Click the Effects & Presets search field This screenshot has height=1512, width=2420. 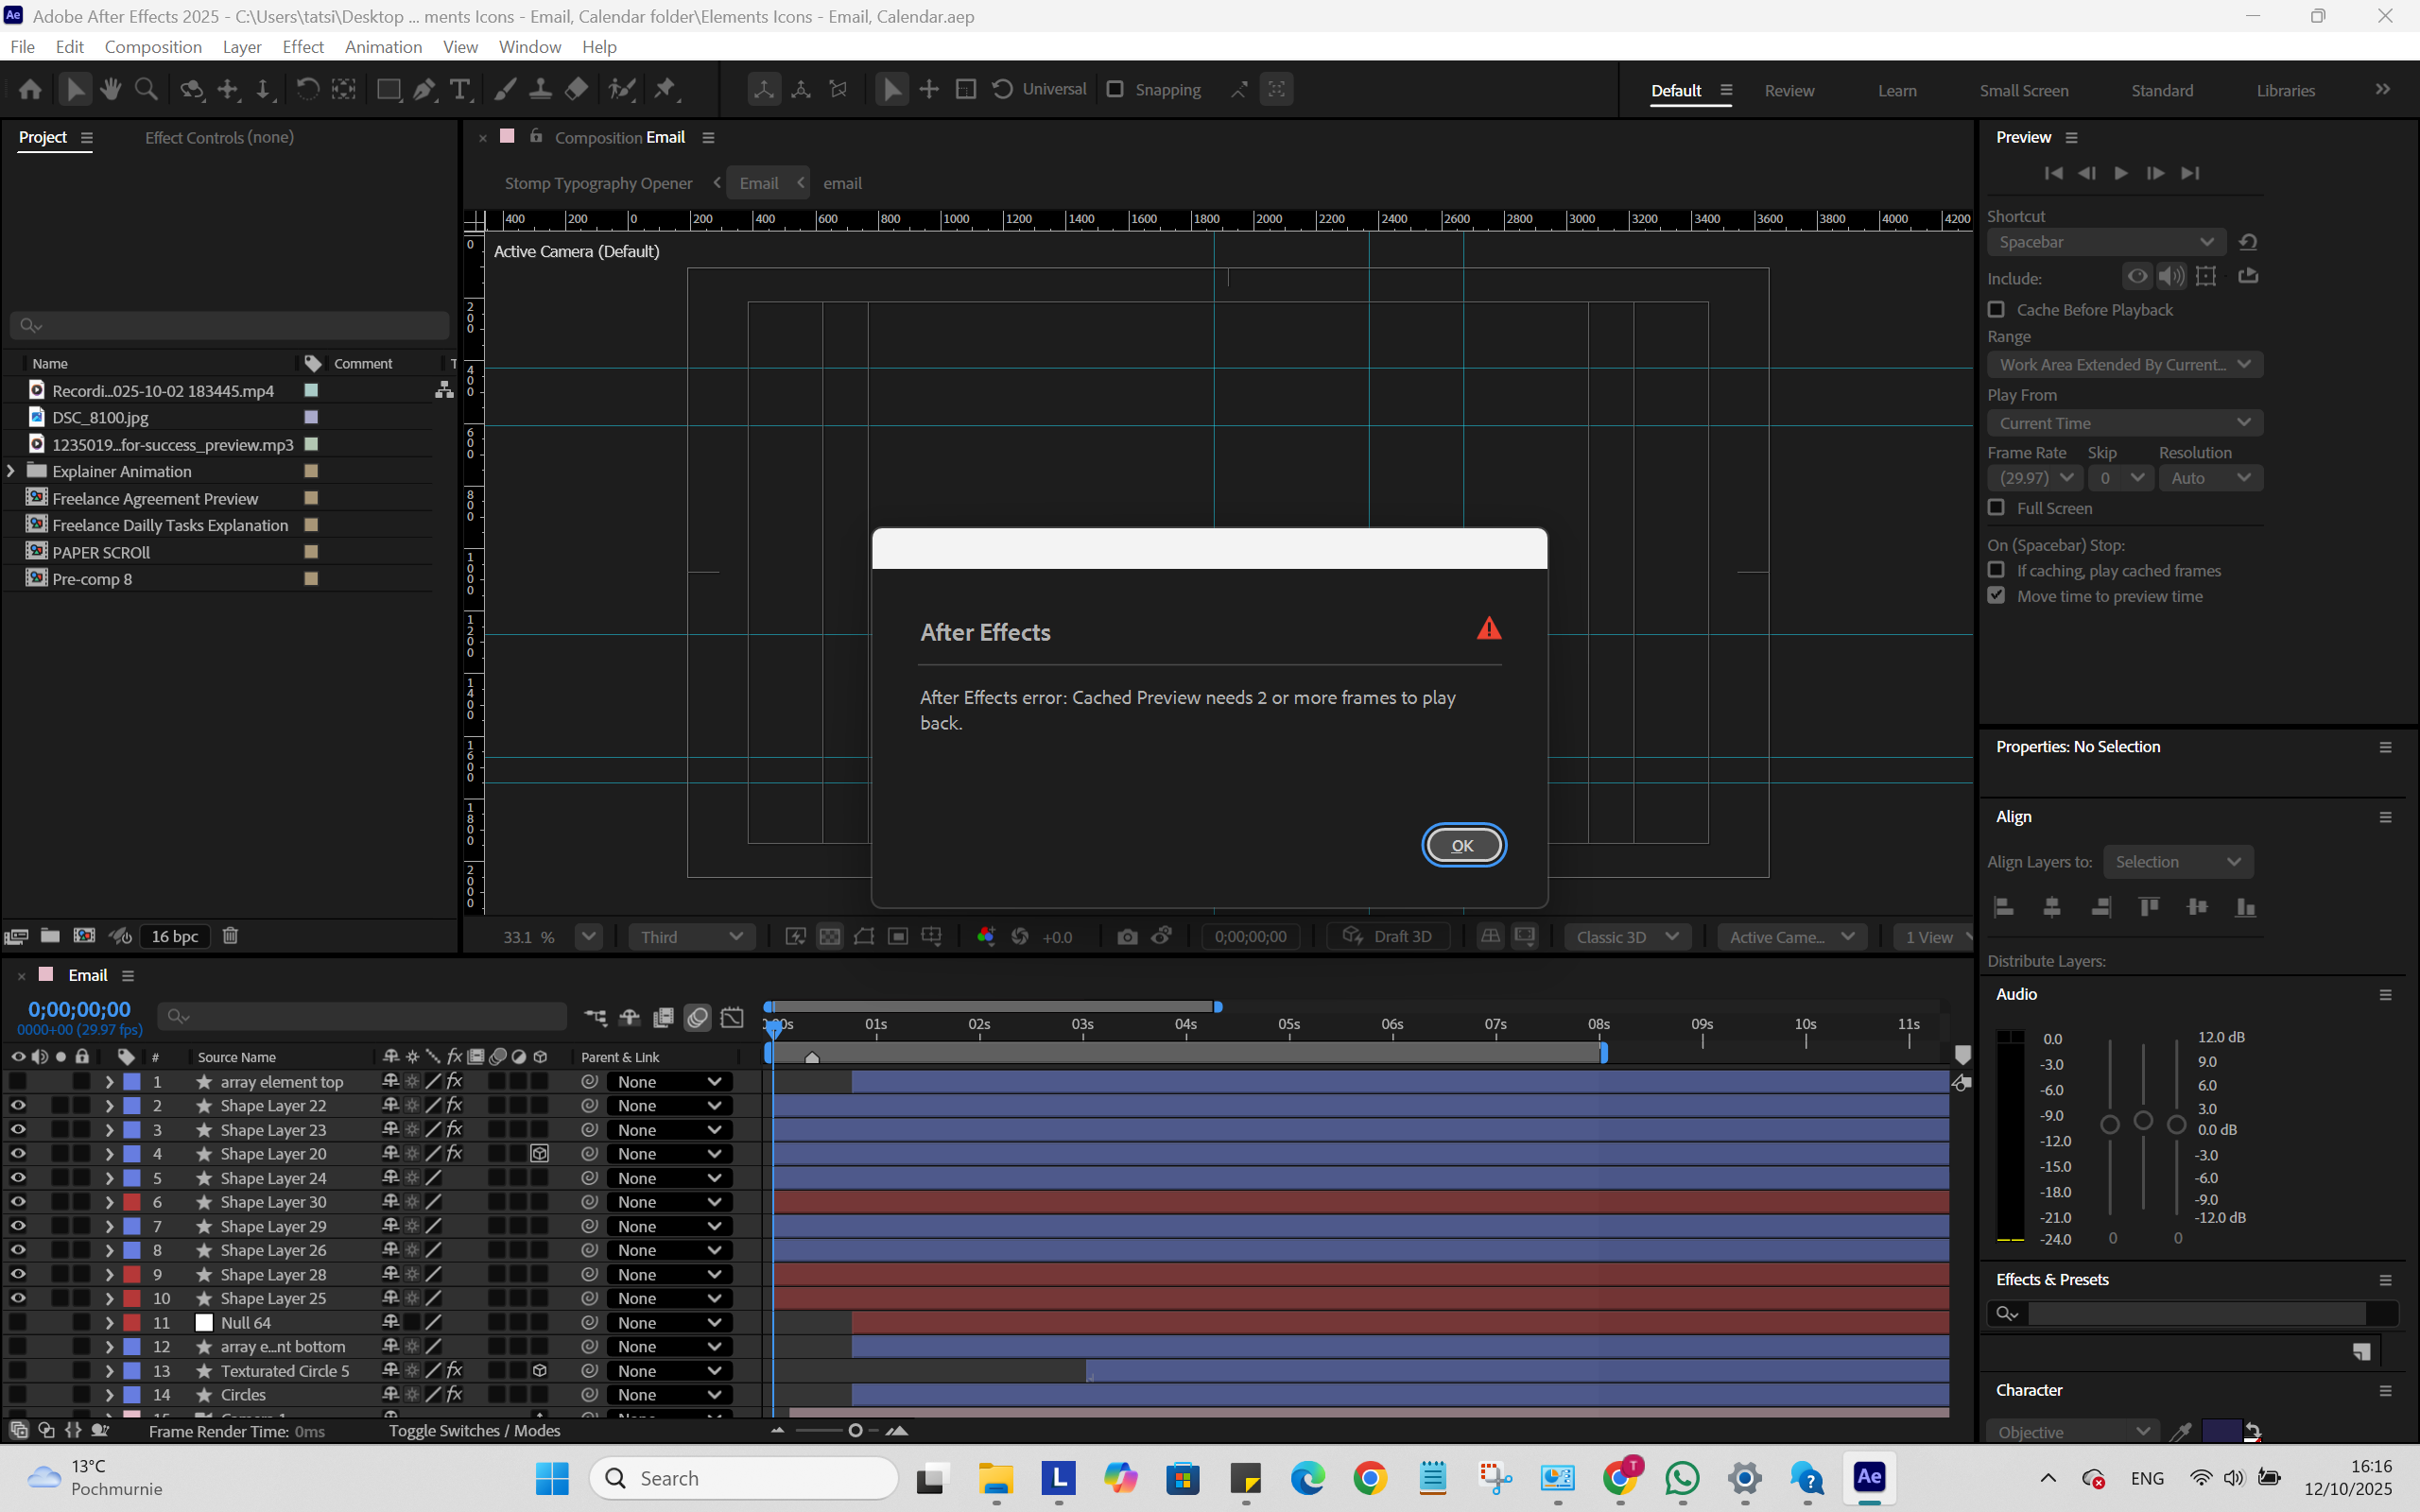(2195, 1313)
